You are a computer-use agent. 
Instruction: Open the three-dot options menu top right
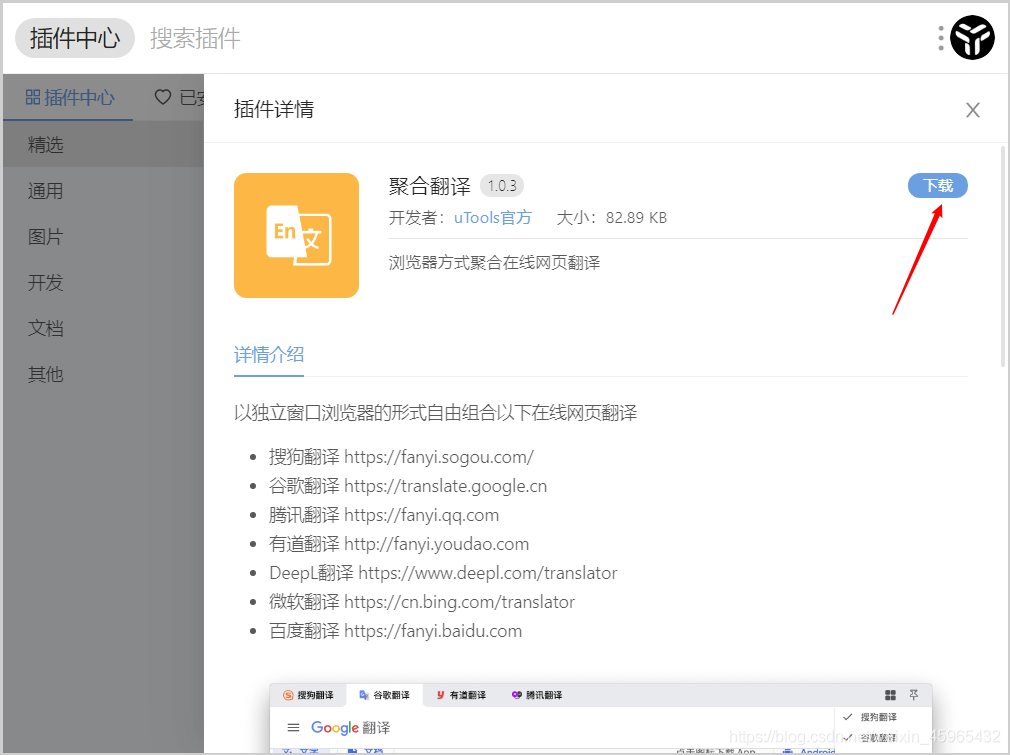[940, 38]
